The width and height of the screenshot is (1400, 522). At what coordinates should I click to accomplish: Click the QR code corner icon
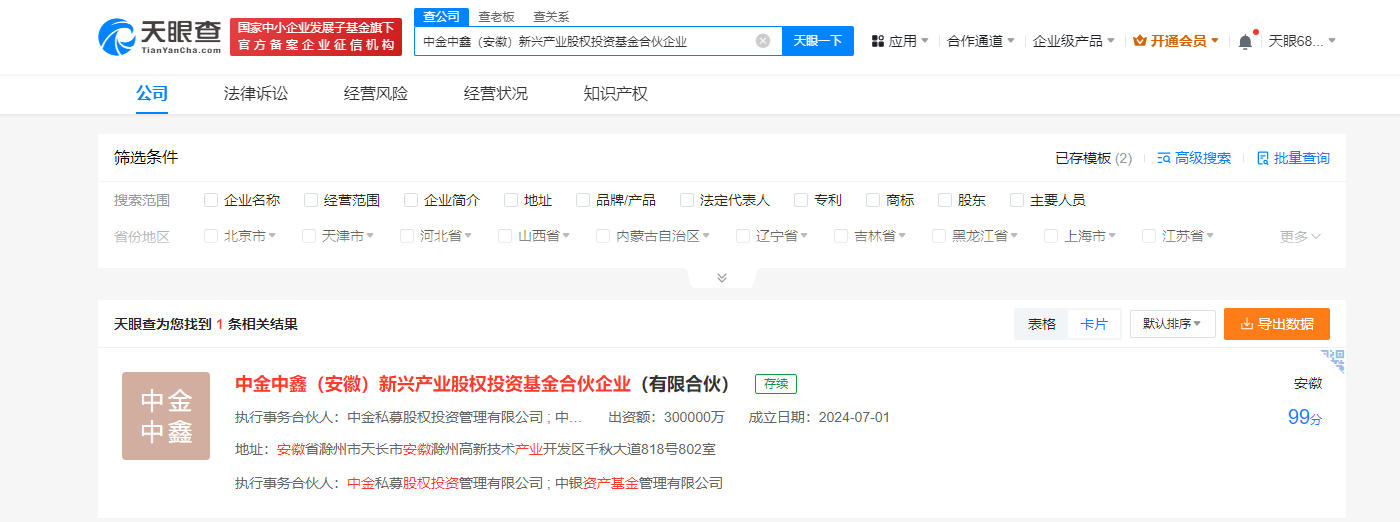click(x=1333, y=361)
